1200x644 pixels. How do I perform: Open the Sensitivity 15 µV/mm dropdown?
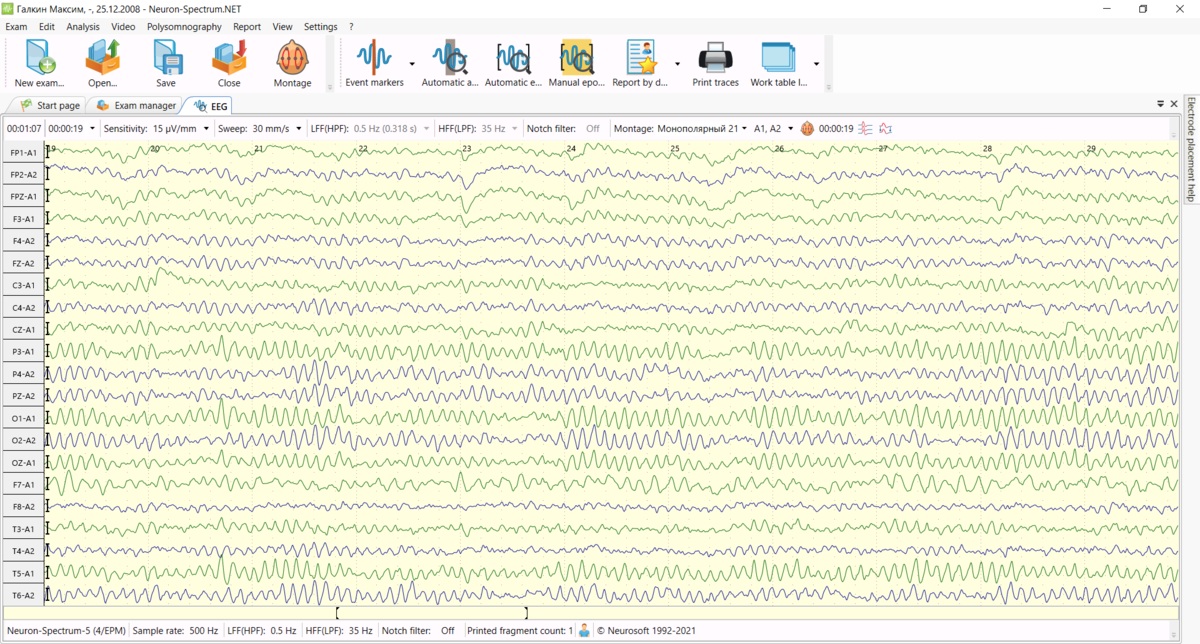coord(206,128)
